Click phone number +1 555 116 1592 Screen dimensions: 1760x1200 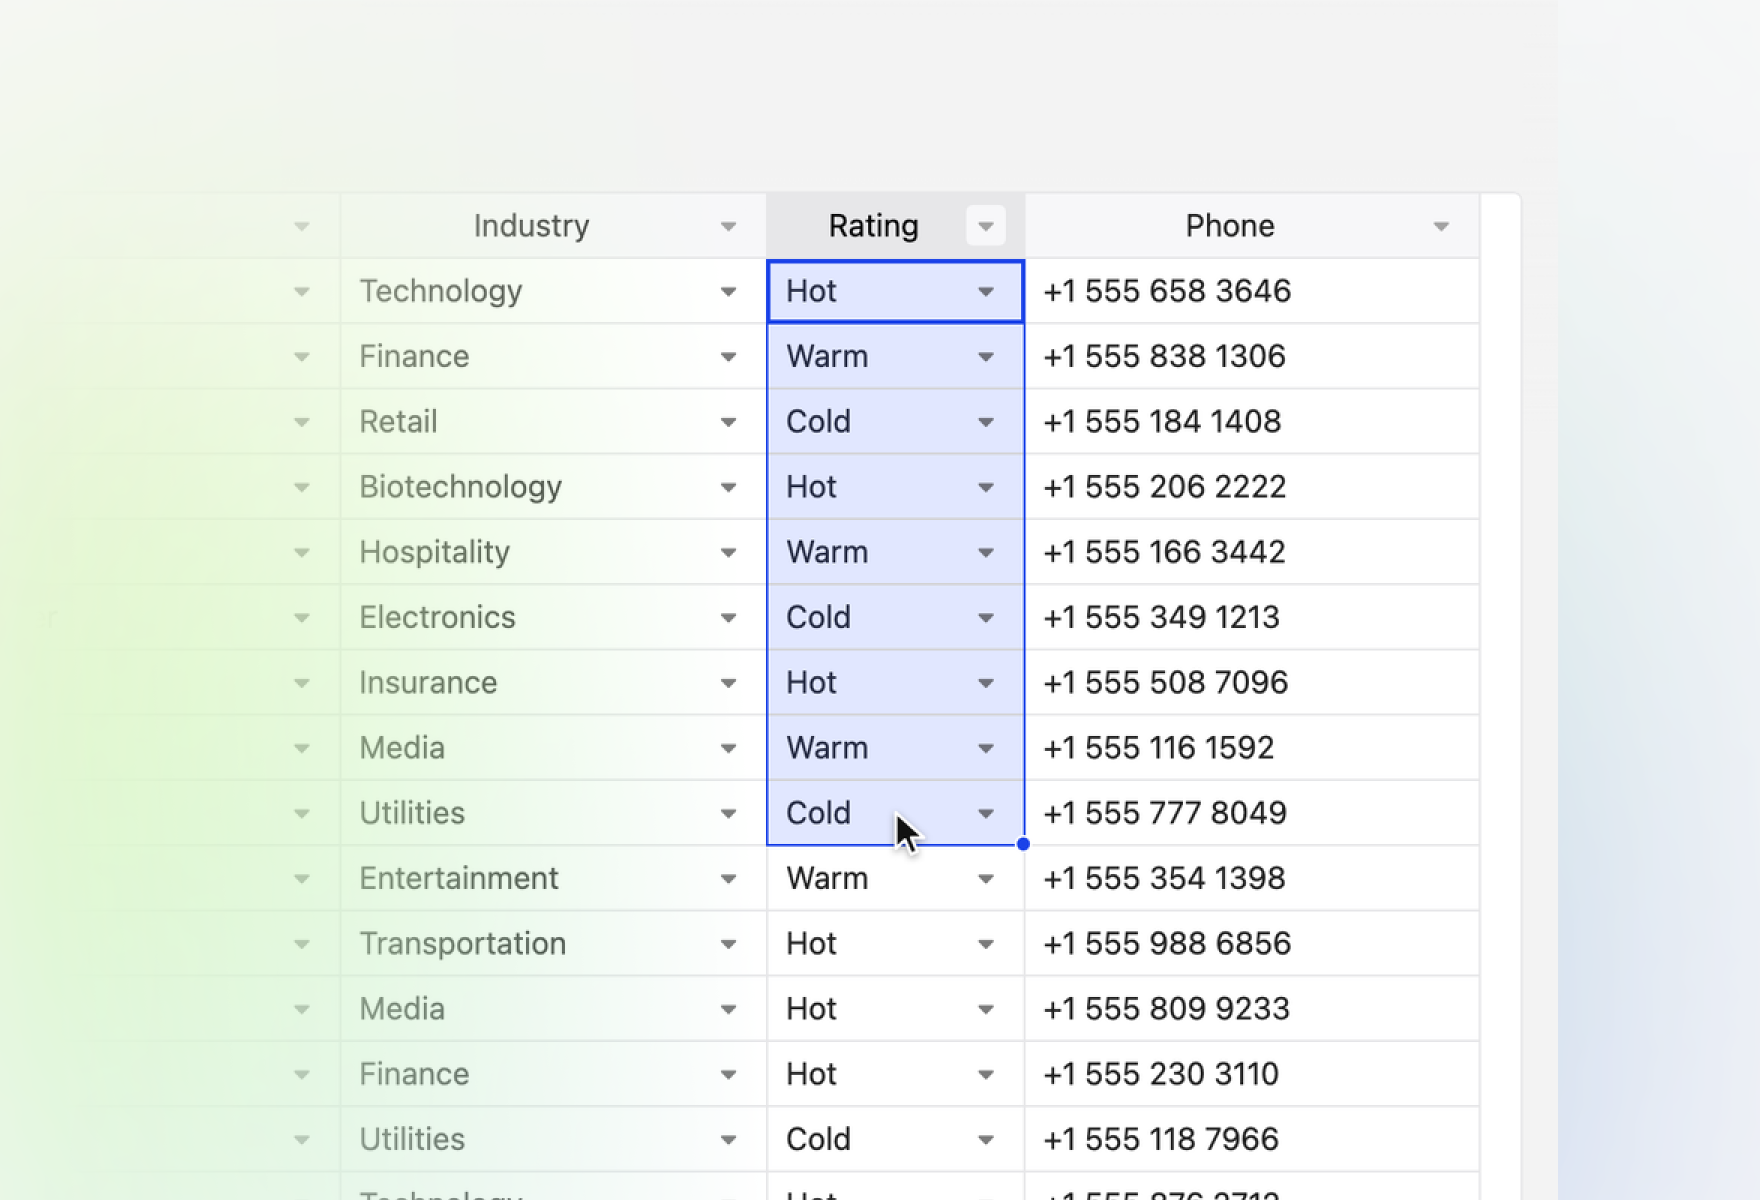[1158, 747]
